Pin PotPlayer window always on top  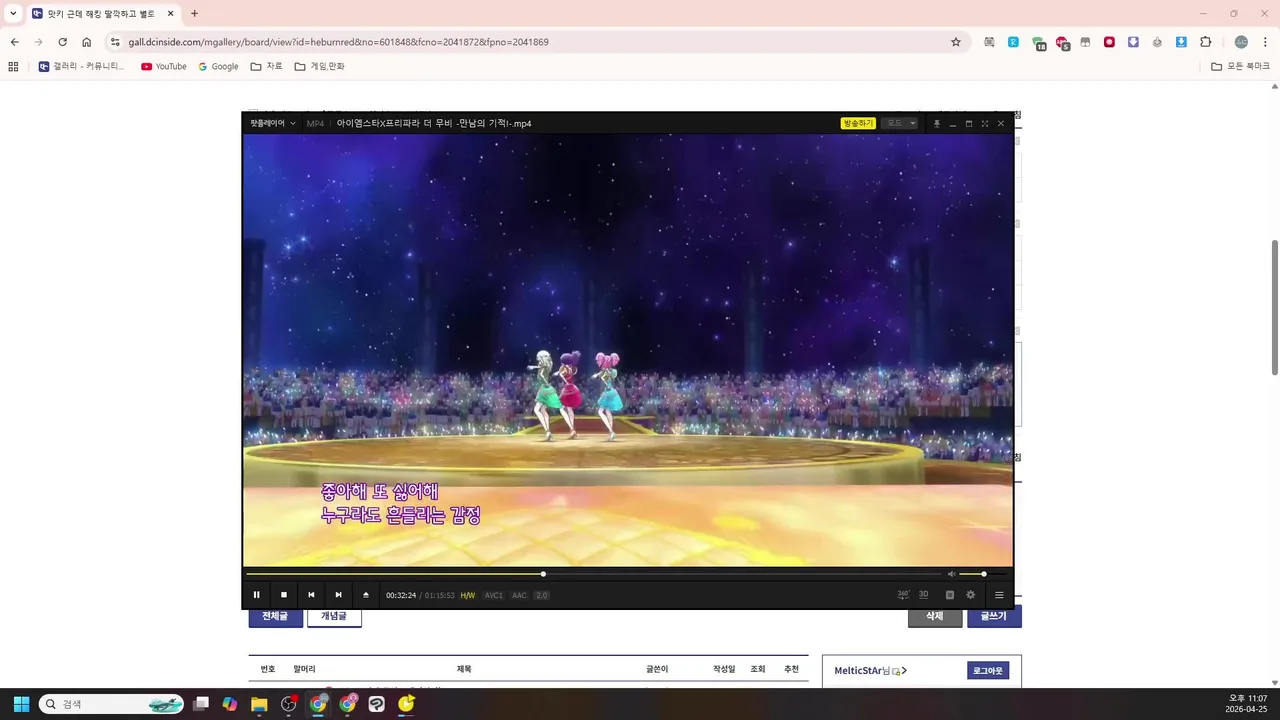pyautogui.click(x=937, y=123)
